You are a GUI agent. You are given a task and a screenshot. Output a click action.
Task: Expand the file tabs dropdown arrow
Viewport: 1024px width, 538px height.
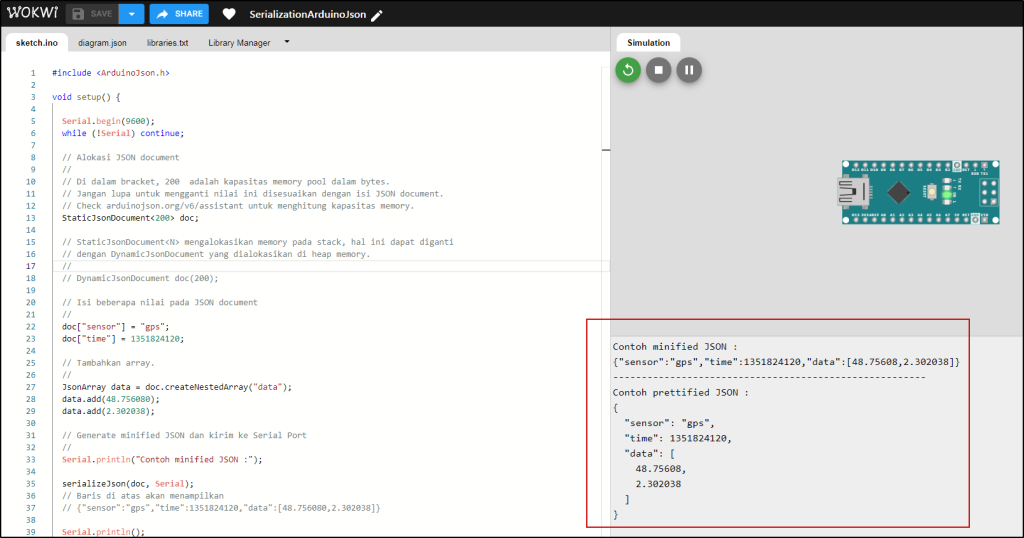(x=287, y=42)
